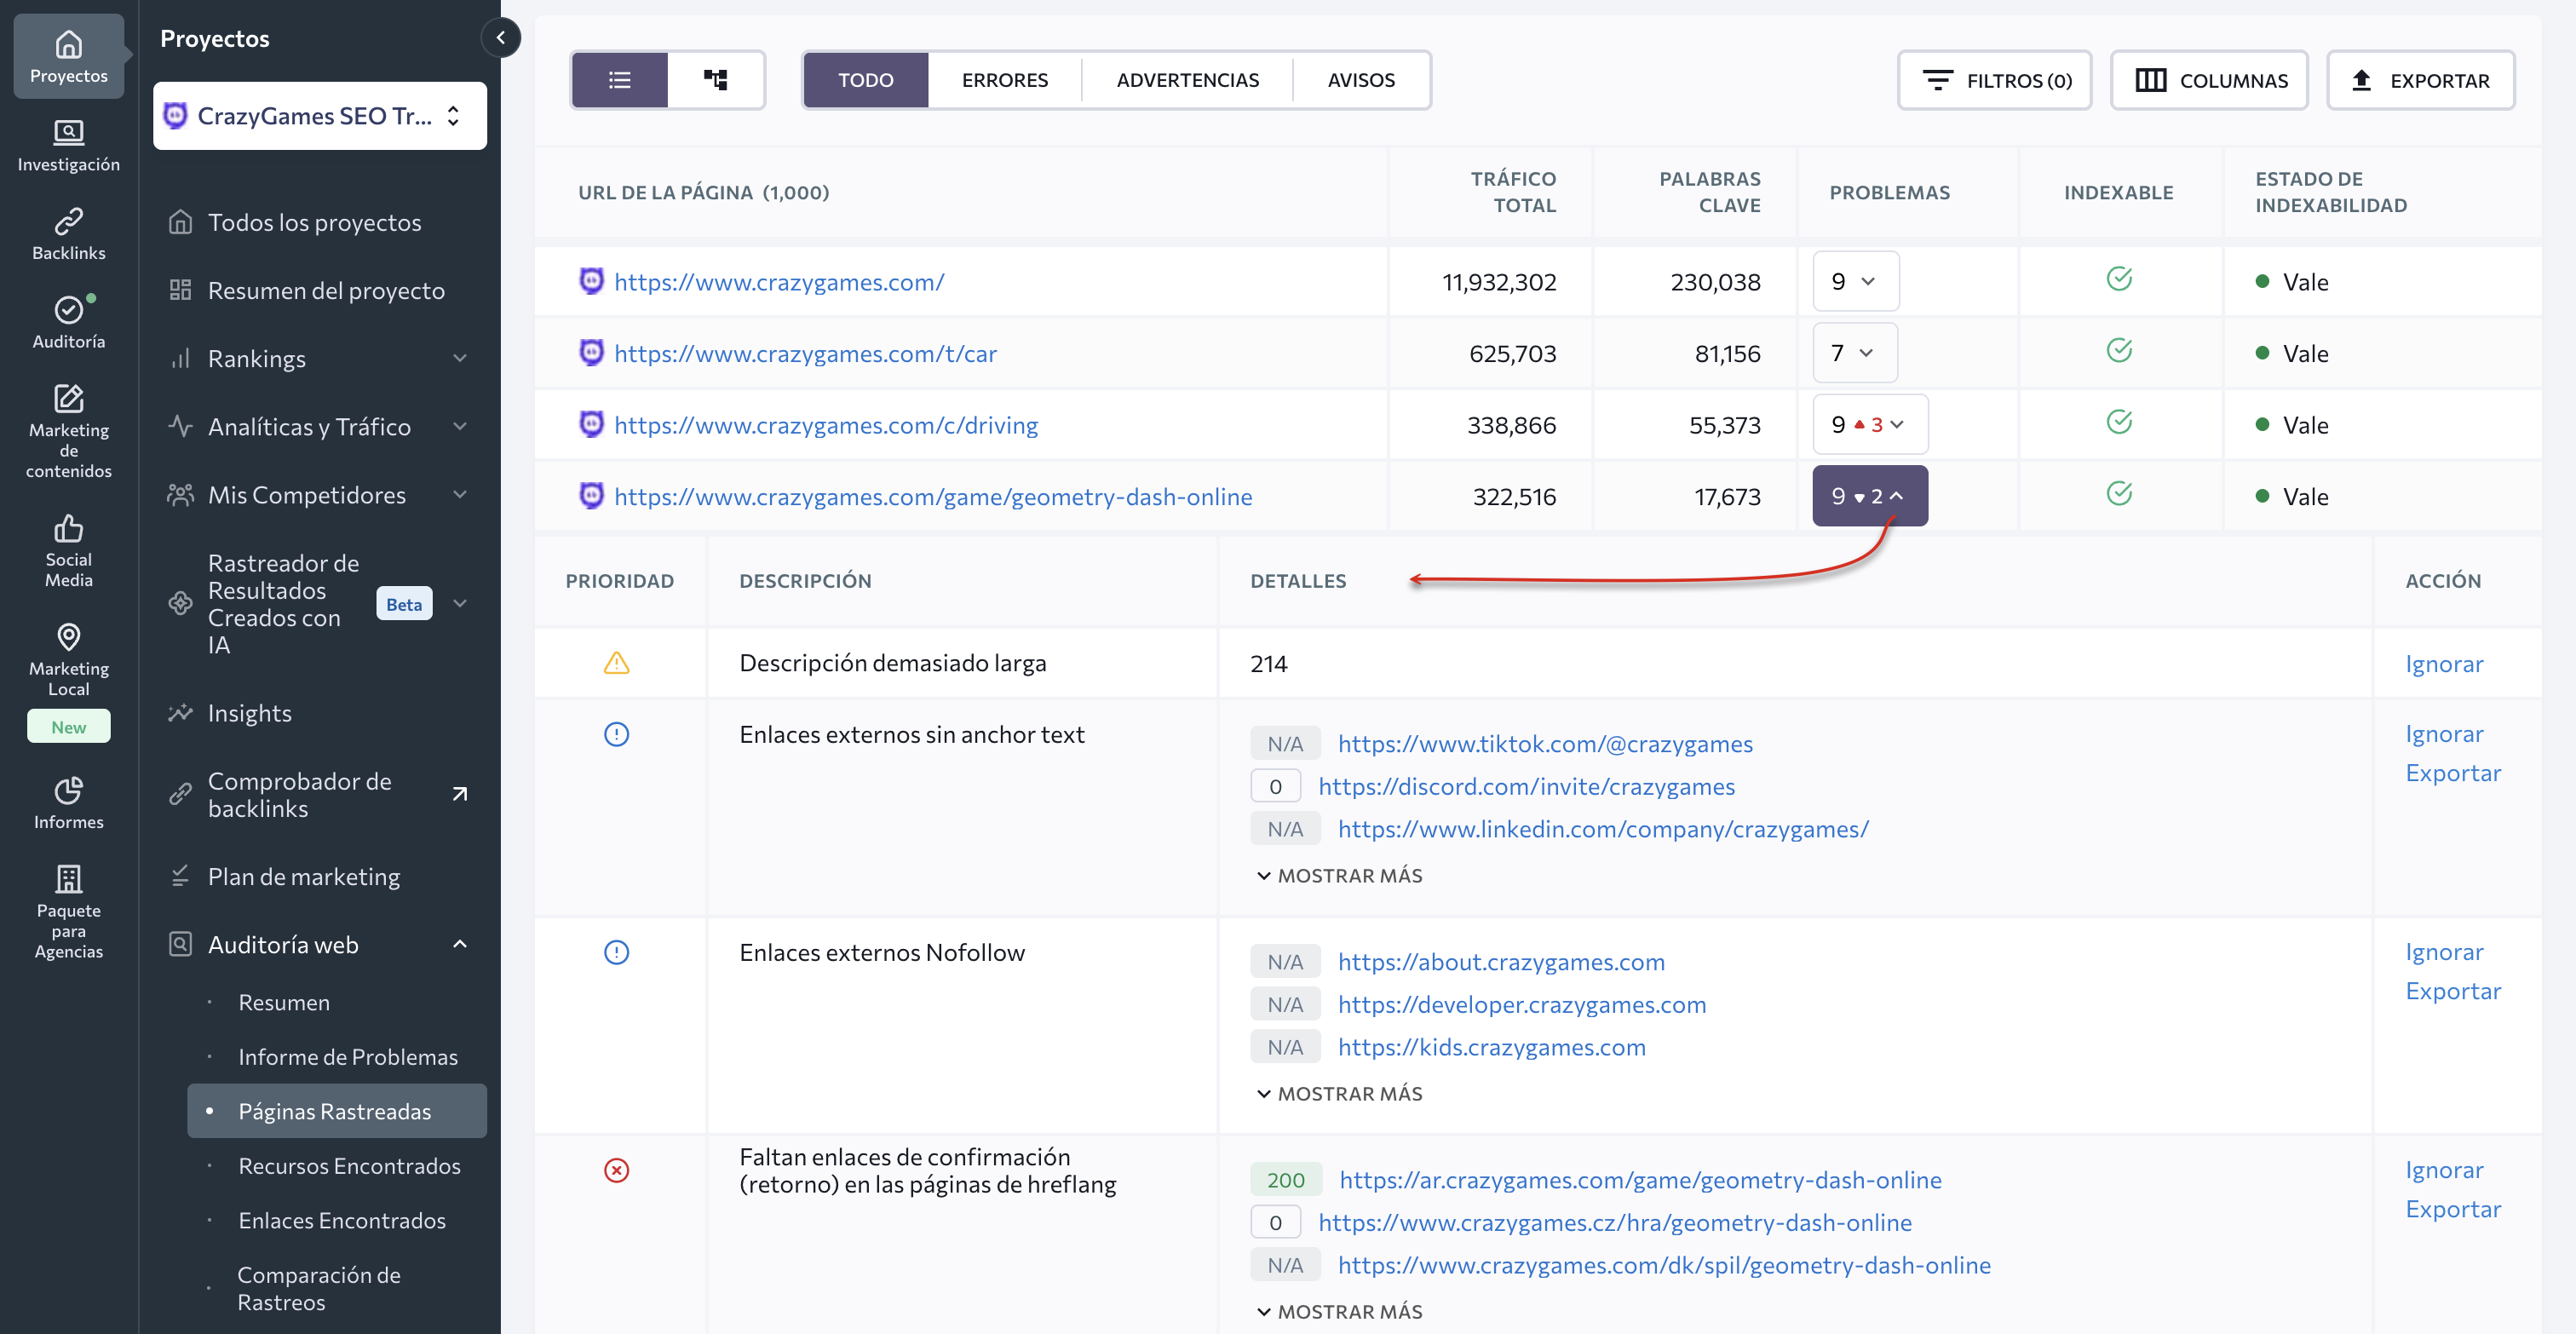Open the crazygames.com/t/car link
The height and width of the screenshot is (1334, 2576).
(805, 353)
